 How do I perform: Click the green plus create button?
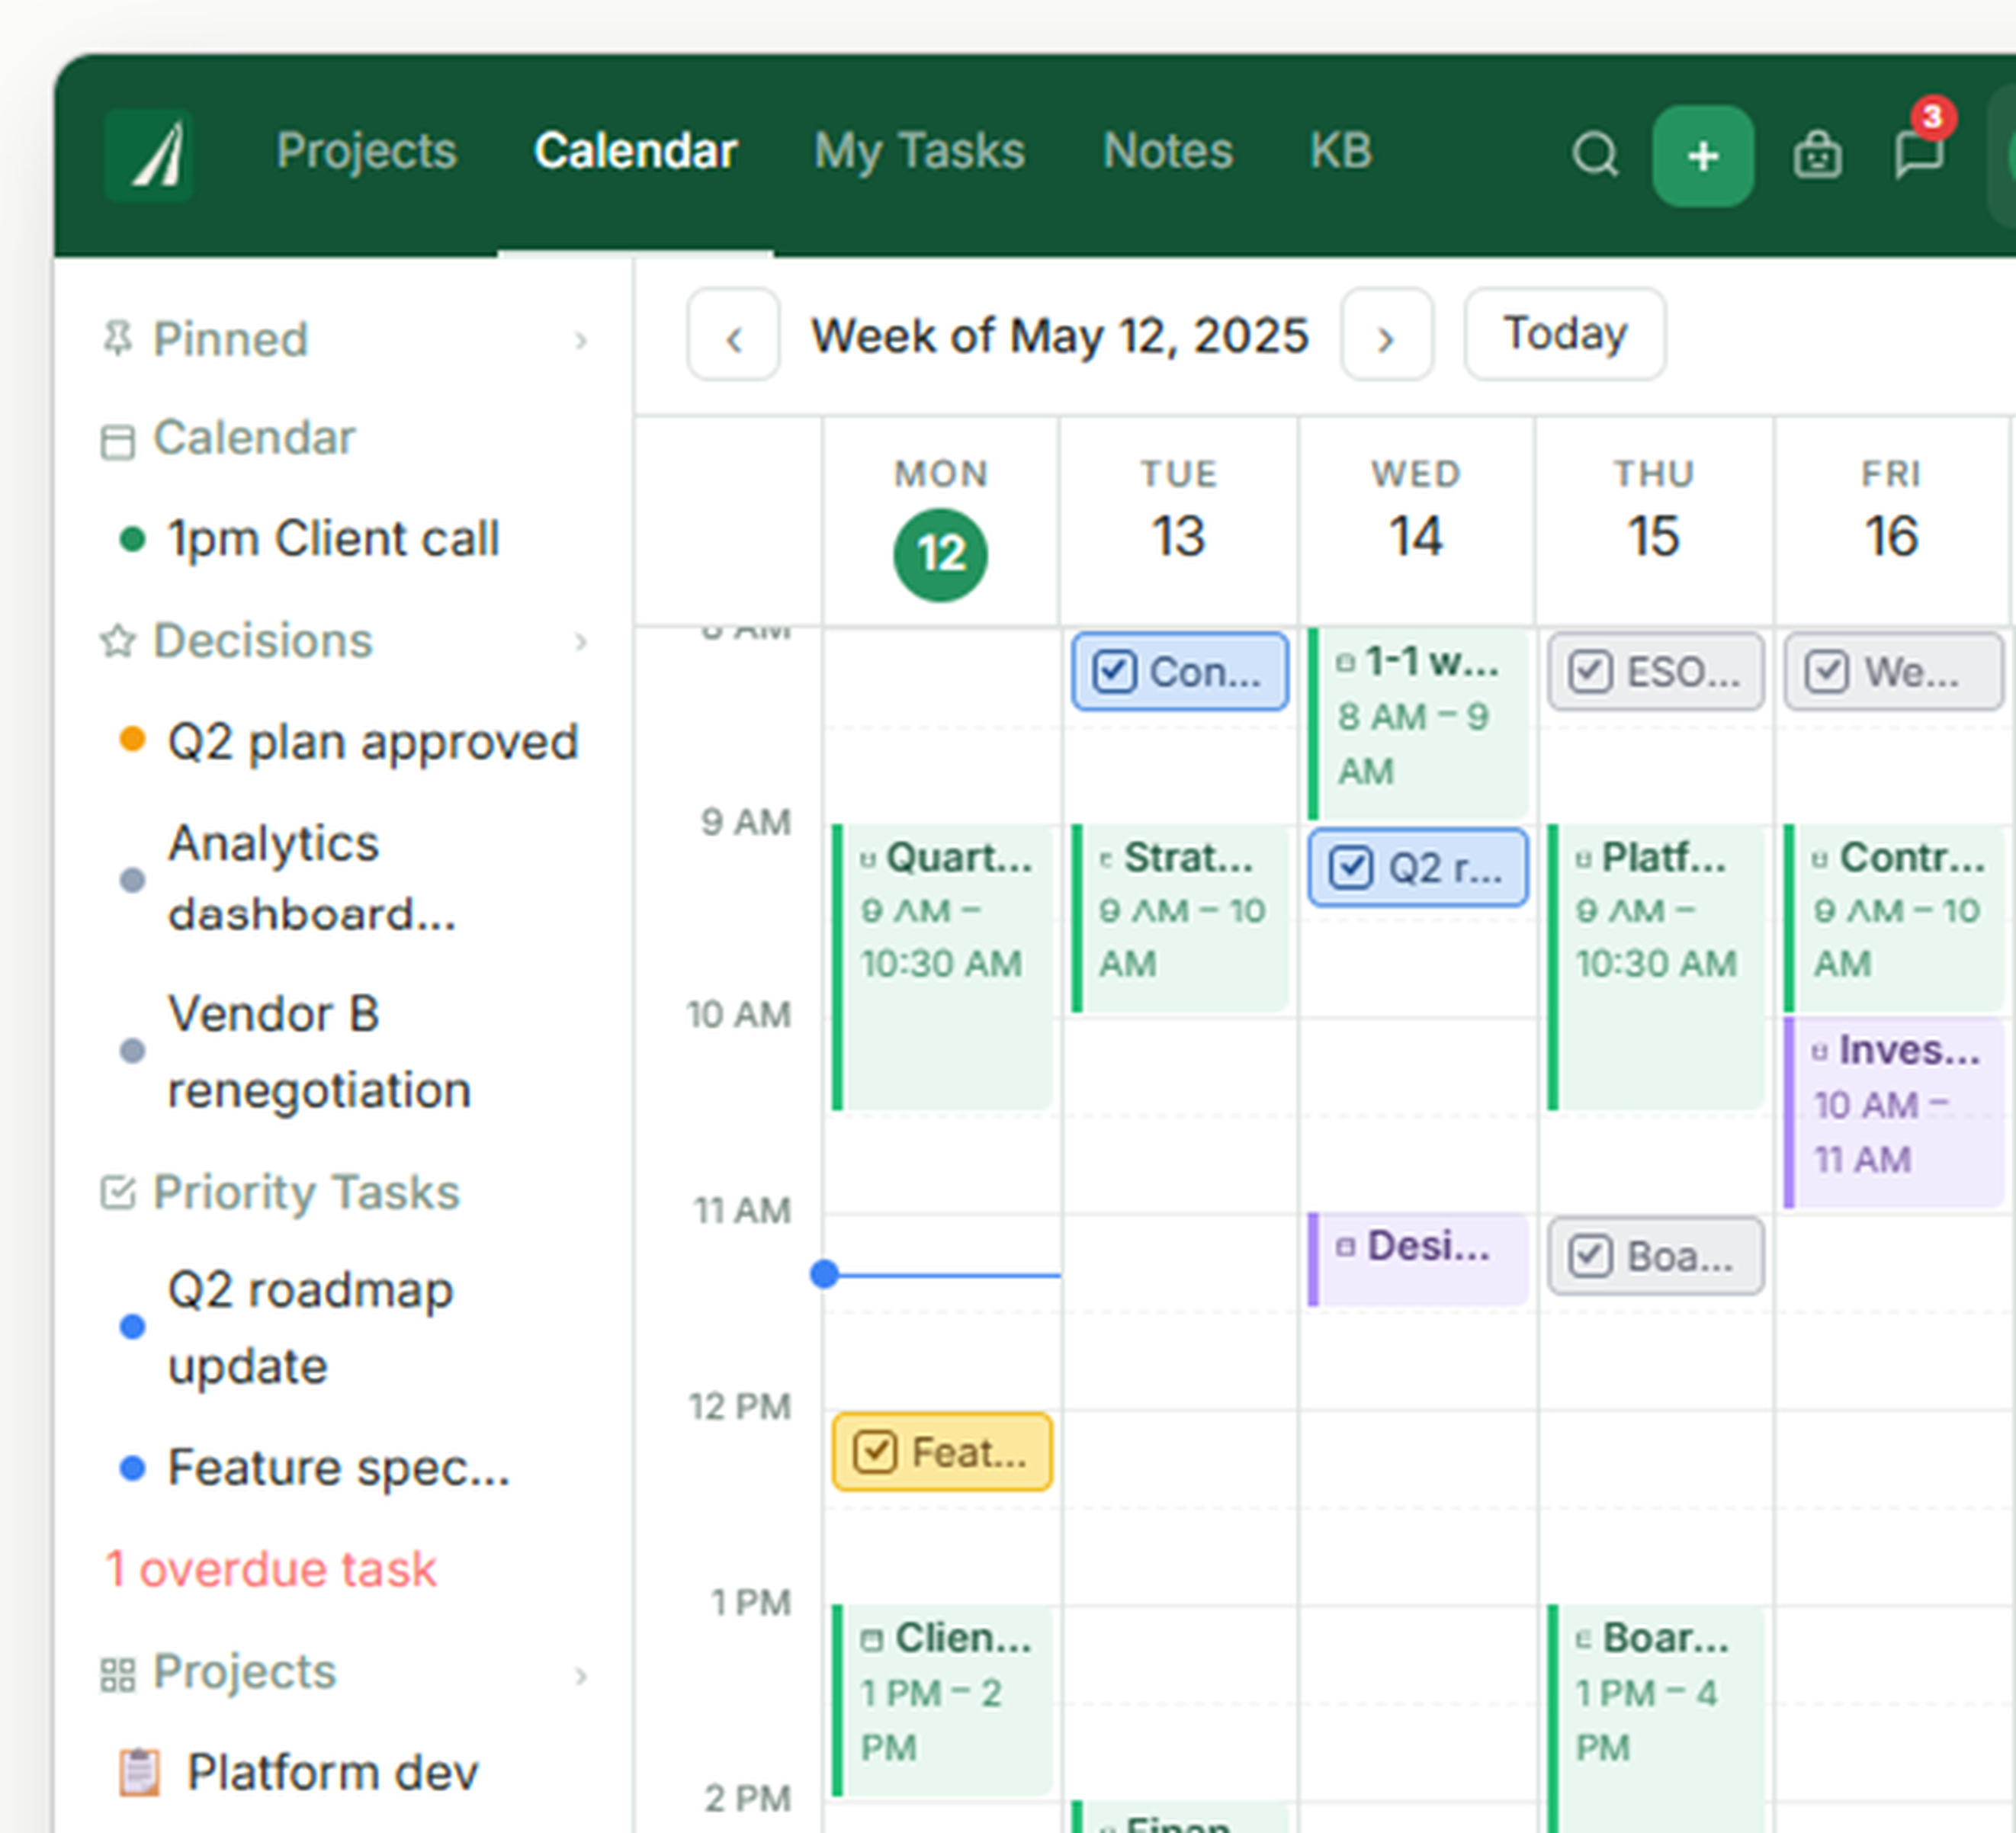point(1703,156)
